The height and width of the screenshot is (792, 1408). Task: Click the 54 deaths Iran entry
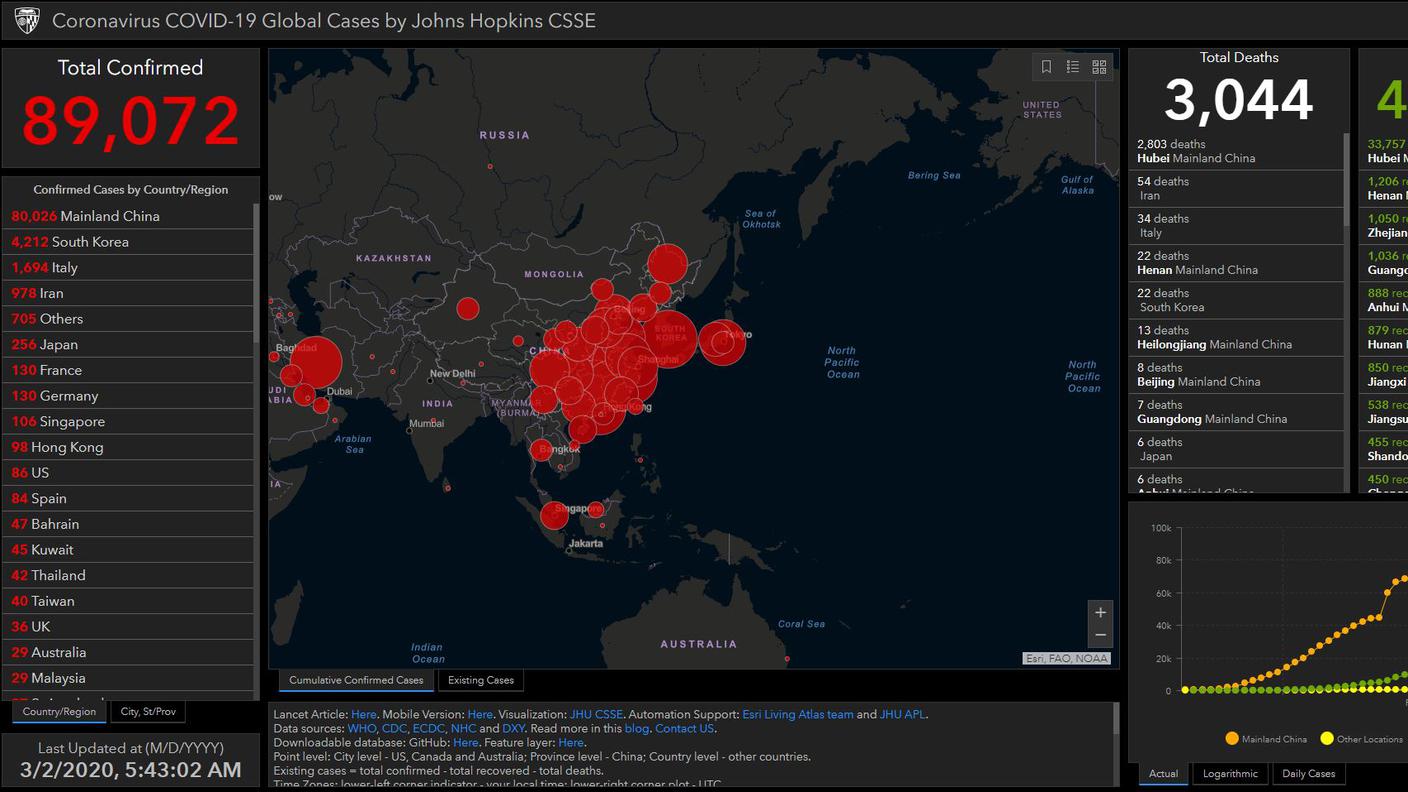tap(1238, 189)
